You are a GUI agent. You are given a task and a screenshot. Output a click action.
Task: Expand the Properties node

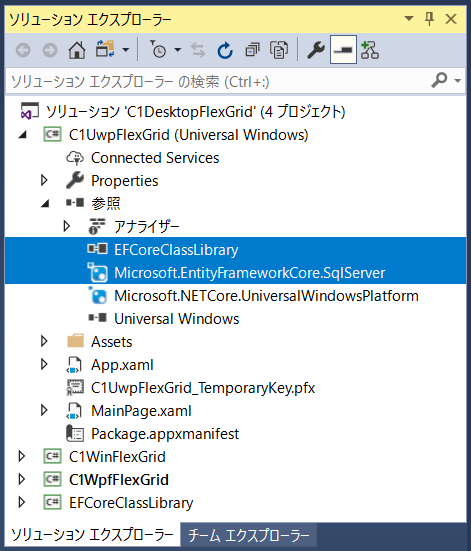click(x=44, y=180)
